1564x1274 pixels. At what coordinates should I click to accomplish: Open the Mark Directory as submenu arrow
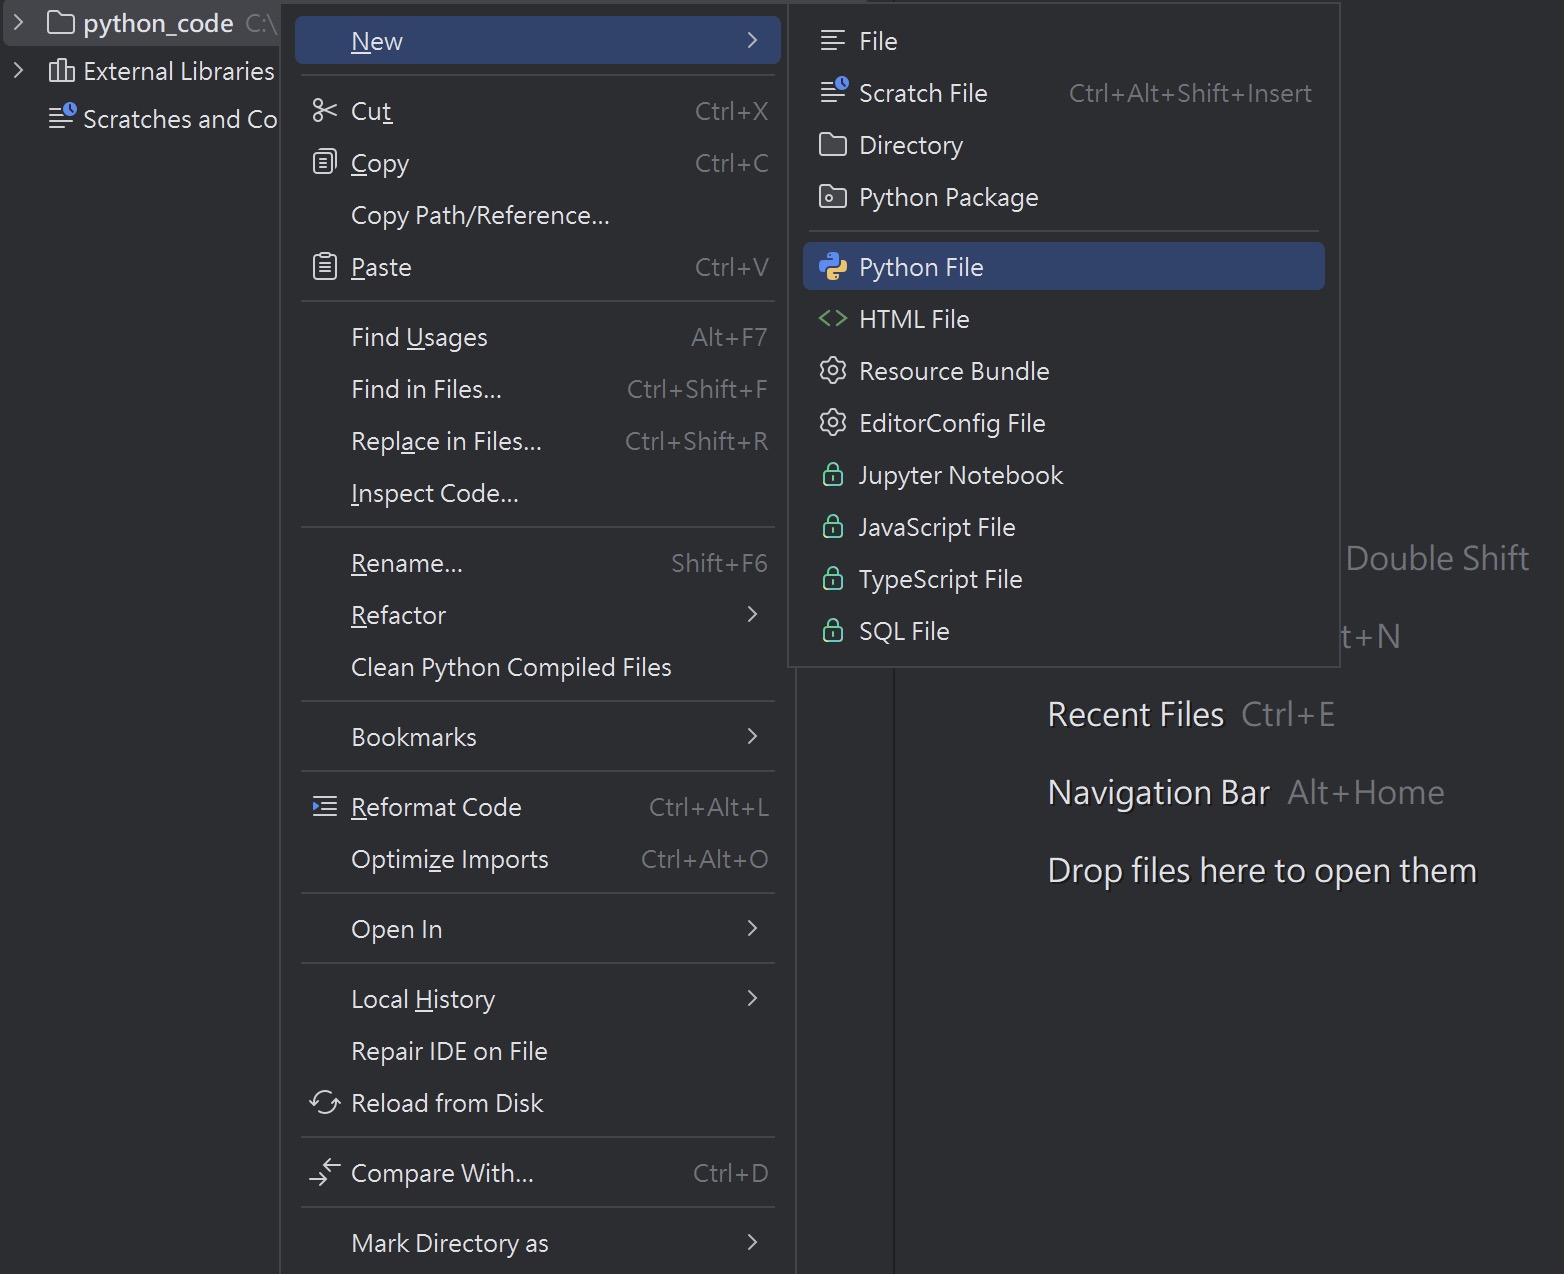point(752,1242)
